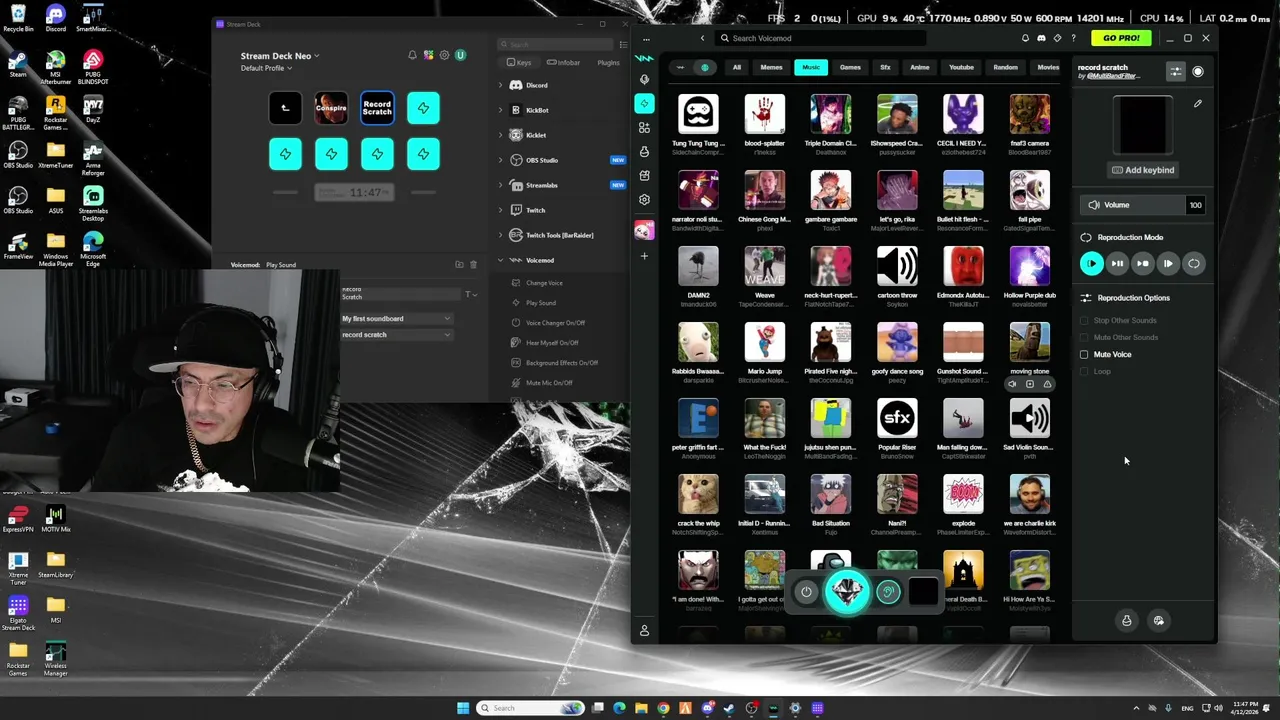Choose the Hear Myself On/Off action
1280x720 pixels.
(x=552, y=343)
